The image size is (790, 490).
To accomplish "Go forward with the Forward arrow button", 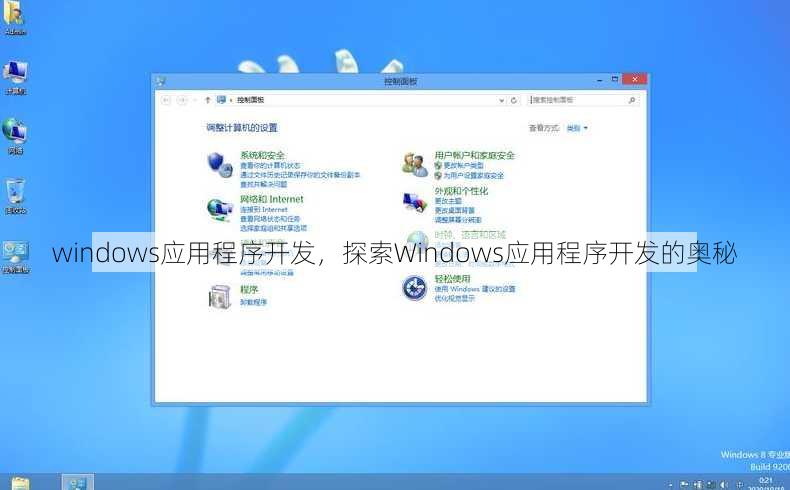I will pos(182,100).
